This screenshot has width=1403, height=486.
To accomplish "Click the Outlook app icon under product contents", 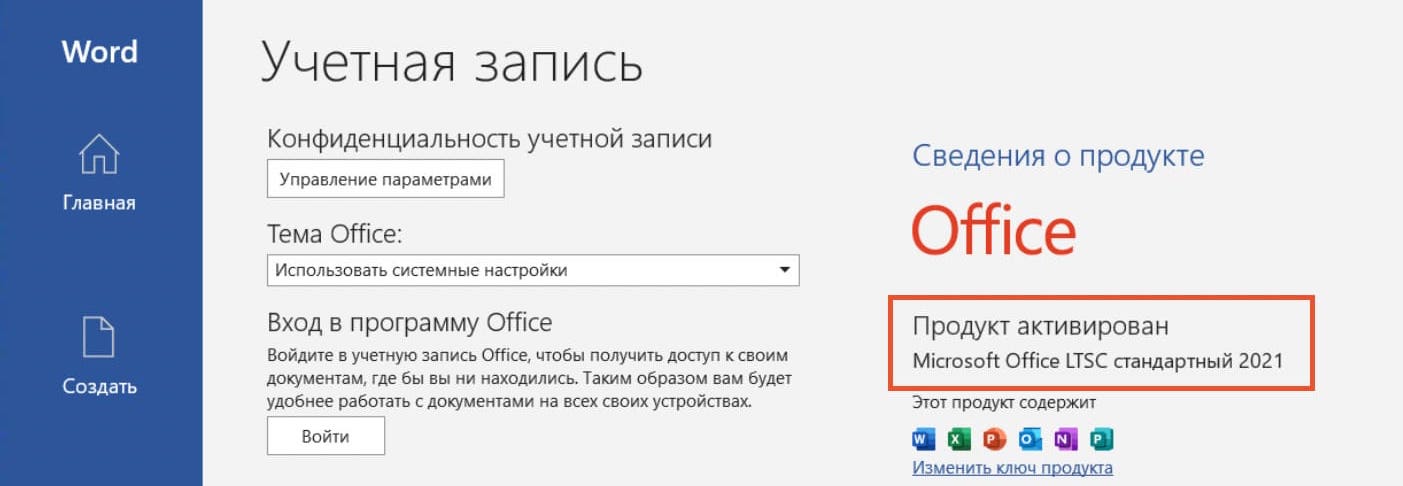I will click(1030, 438).
